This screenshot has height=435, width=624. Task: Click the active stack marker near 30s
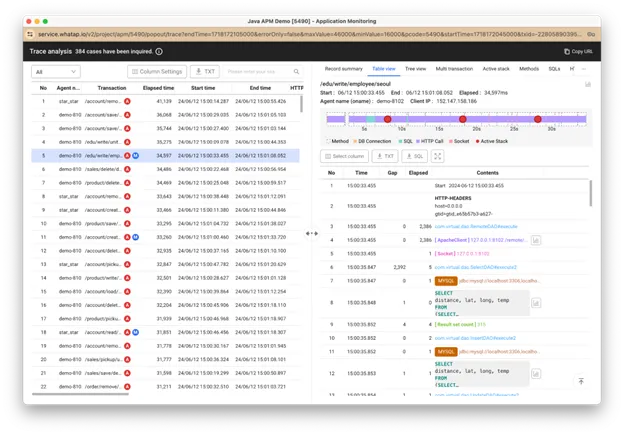(538, 119)
